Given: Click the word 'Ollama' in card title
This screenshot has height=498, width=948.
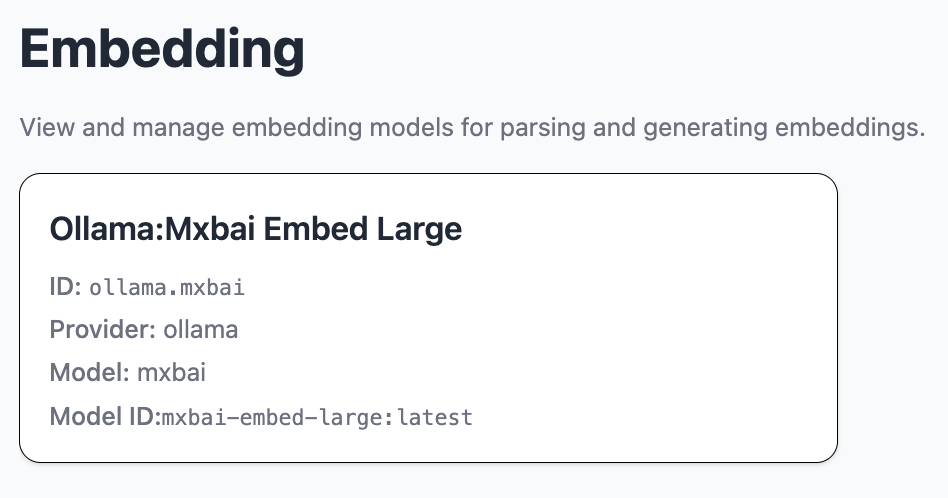Looking at the screenshot, I should coord(103,230).
